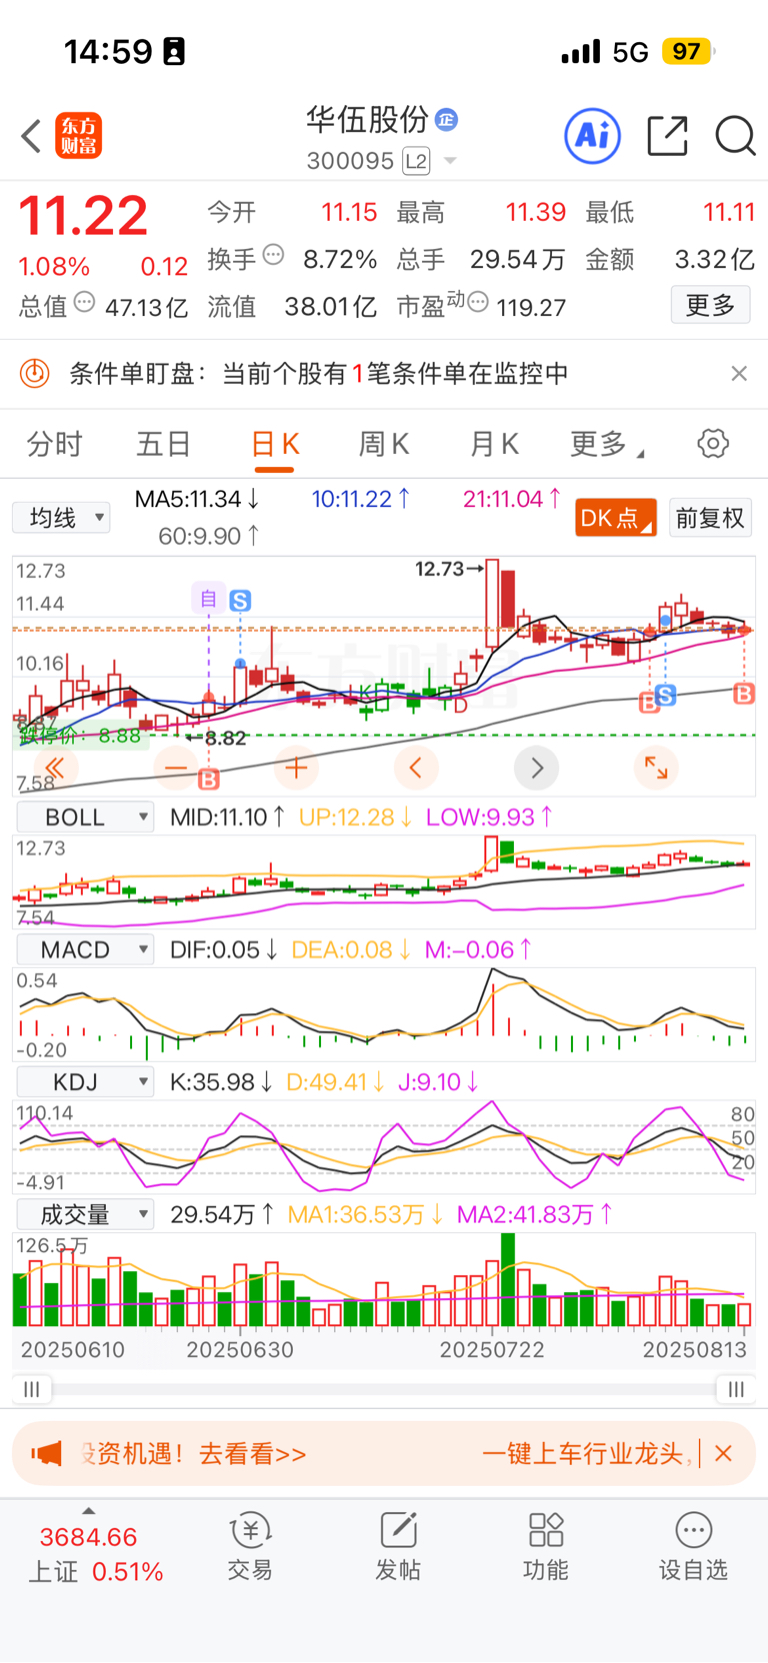Dismiss the 条件单盯盘 notice
This screenshot has width=768, height=1663.
(x=739, y=373)
